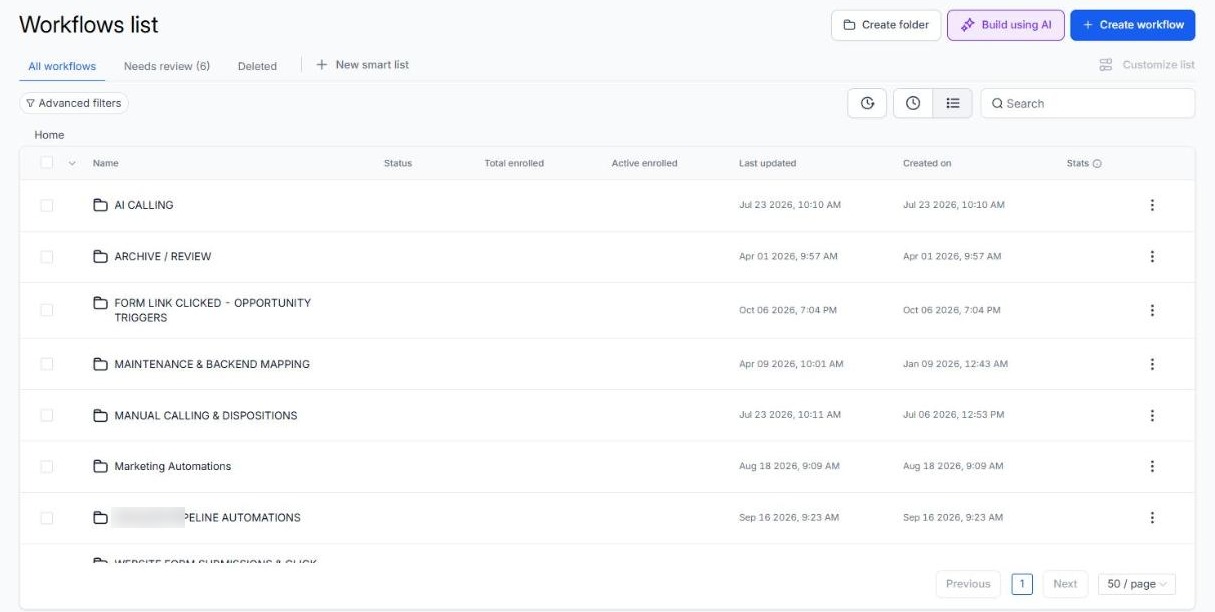Click the Active enrolled column header
1215x612 pixels.
tap(644, 163)
